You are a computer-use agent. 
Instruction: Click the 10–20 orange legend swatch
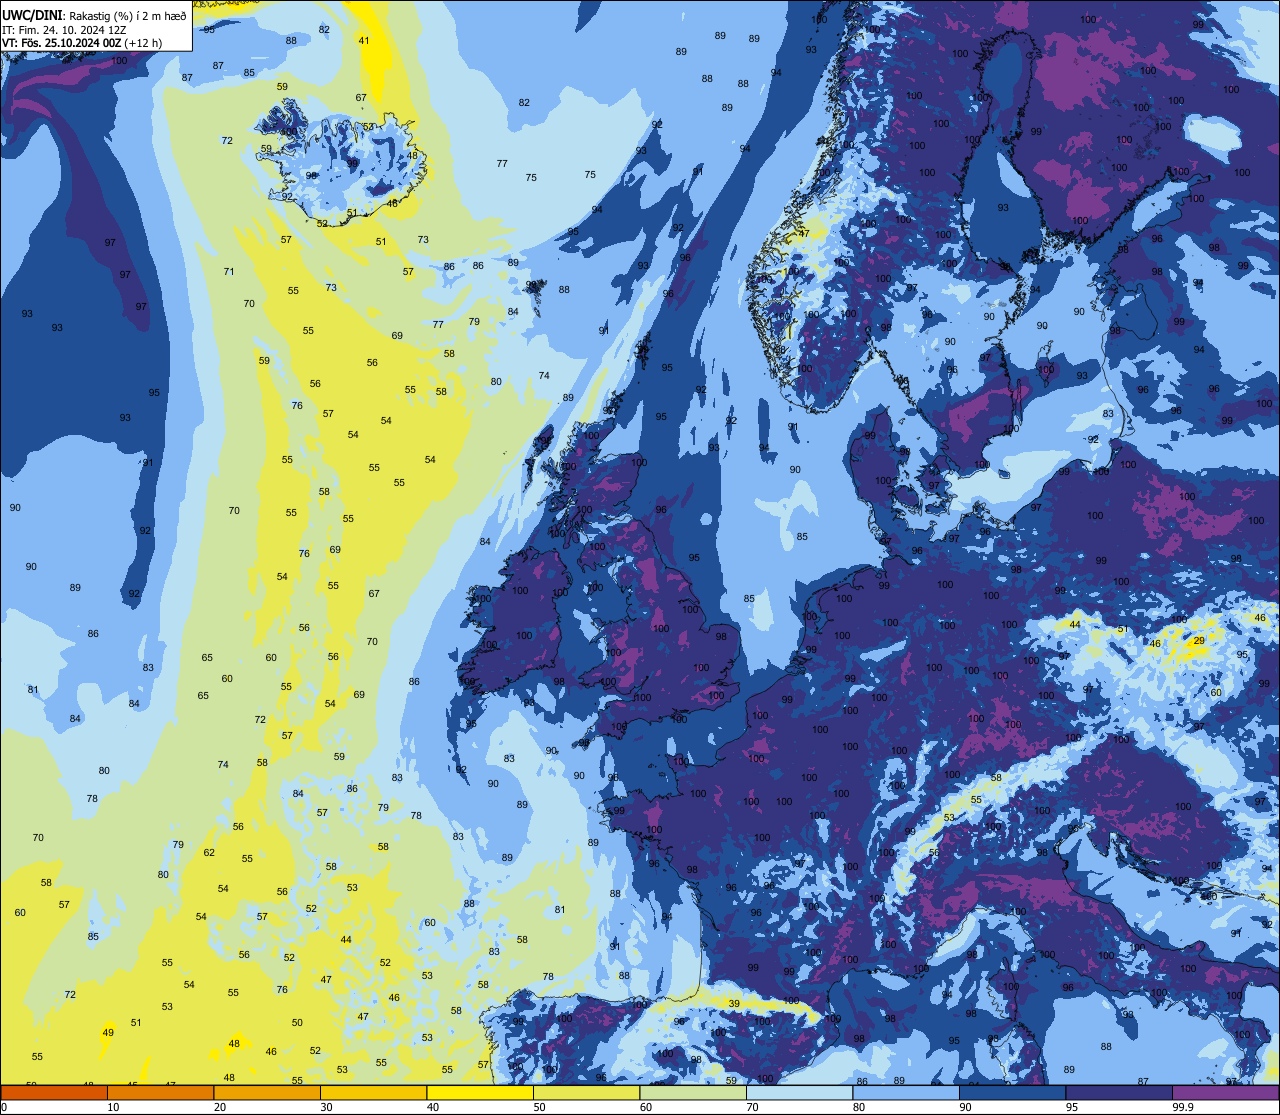(x=160, y=1093)
